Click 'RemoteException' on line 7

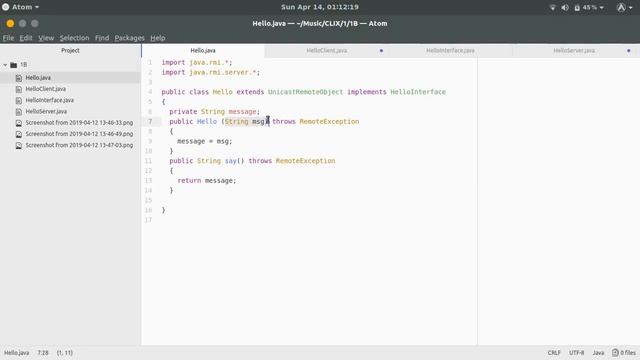329,122
